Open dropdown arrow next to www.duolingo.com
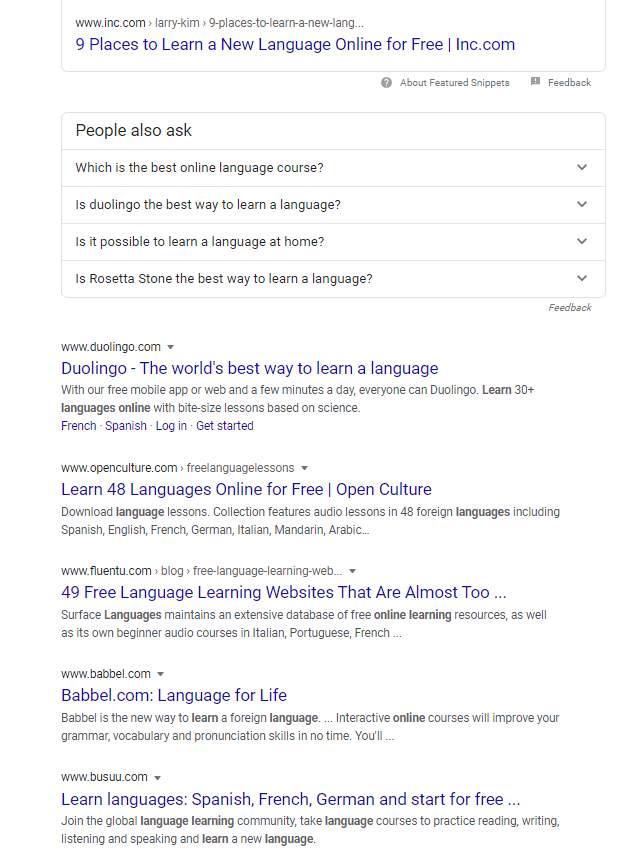 (x=170, y=347)
